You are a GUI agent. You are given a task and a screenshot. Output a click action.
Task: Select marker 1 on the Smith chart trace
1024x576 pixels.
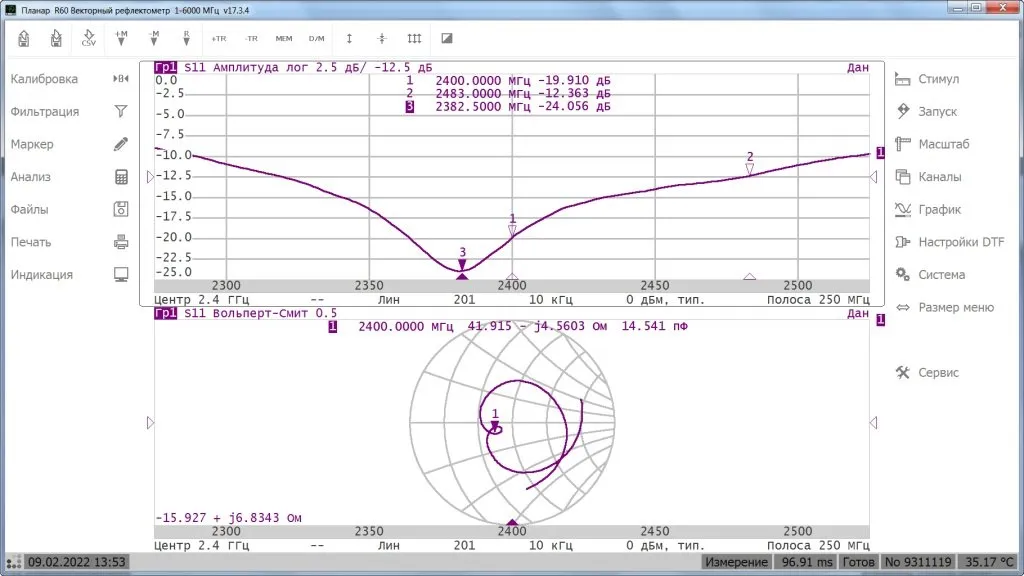tap(495, 426)
